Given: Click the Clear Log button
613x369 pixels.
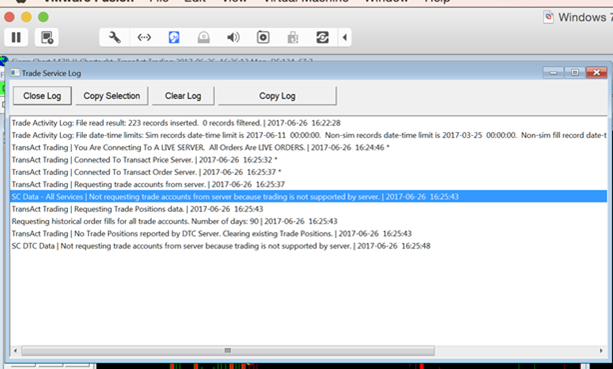Looking at the screenshot, I should point(183,96).
